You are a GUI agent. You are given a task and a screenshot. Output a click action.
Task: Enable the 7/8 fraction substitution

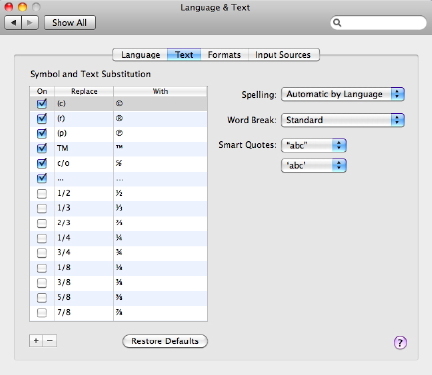pos(42,312)
